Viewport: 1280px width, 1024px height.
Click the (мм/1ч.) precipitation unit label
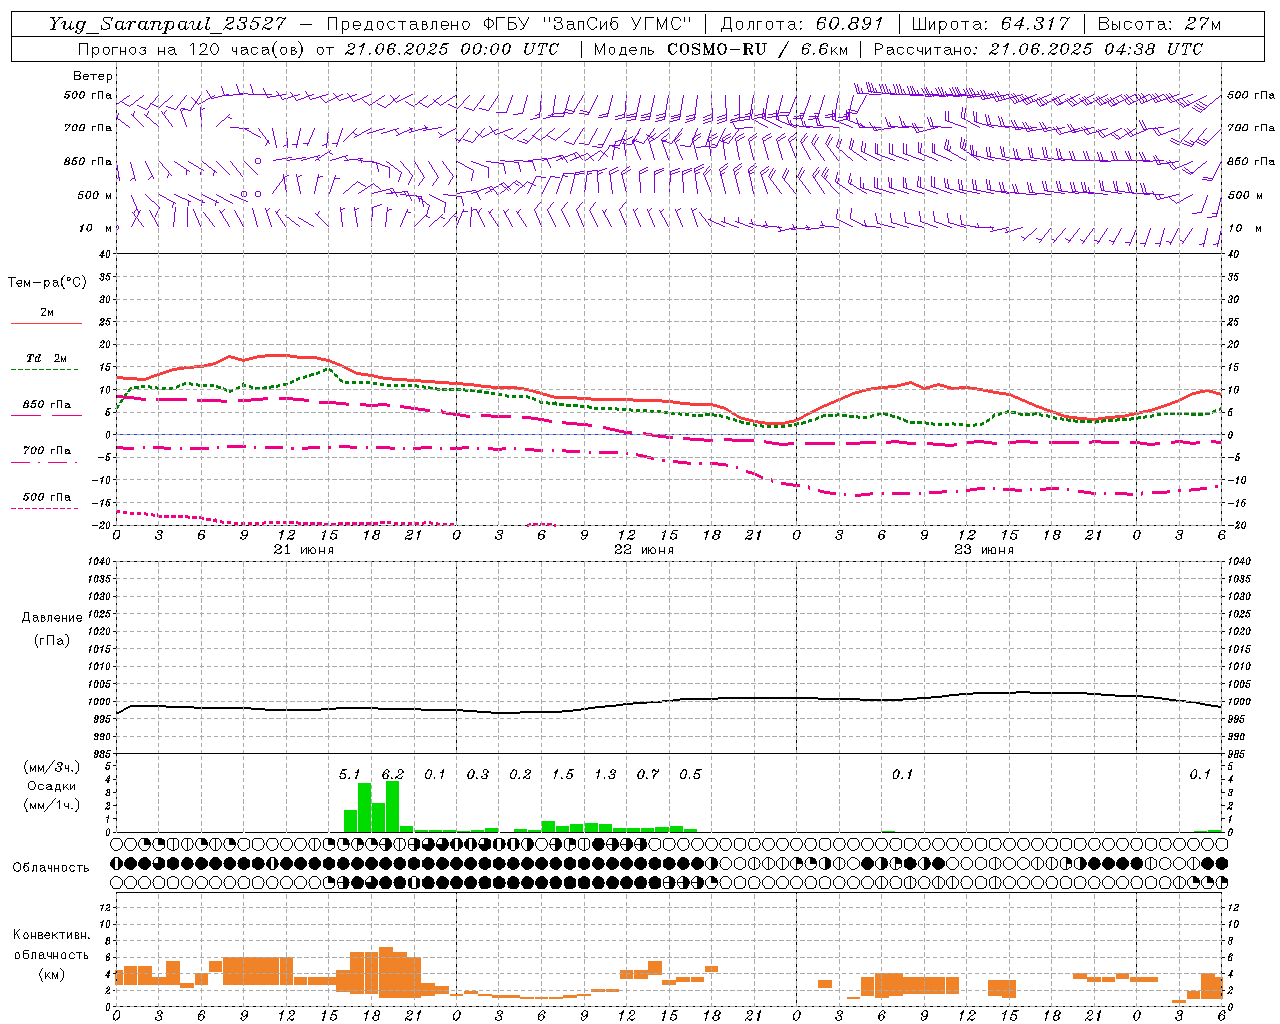pos(52,805)
